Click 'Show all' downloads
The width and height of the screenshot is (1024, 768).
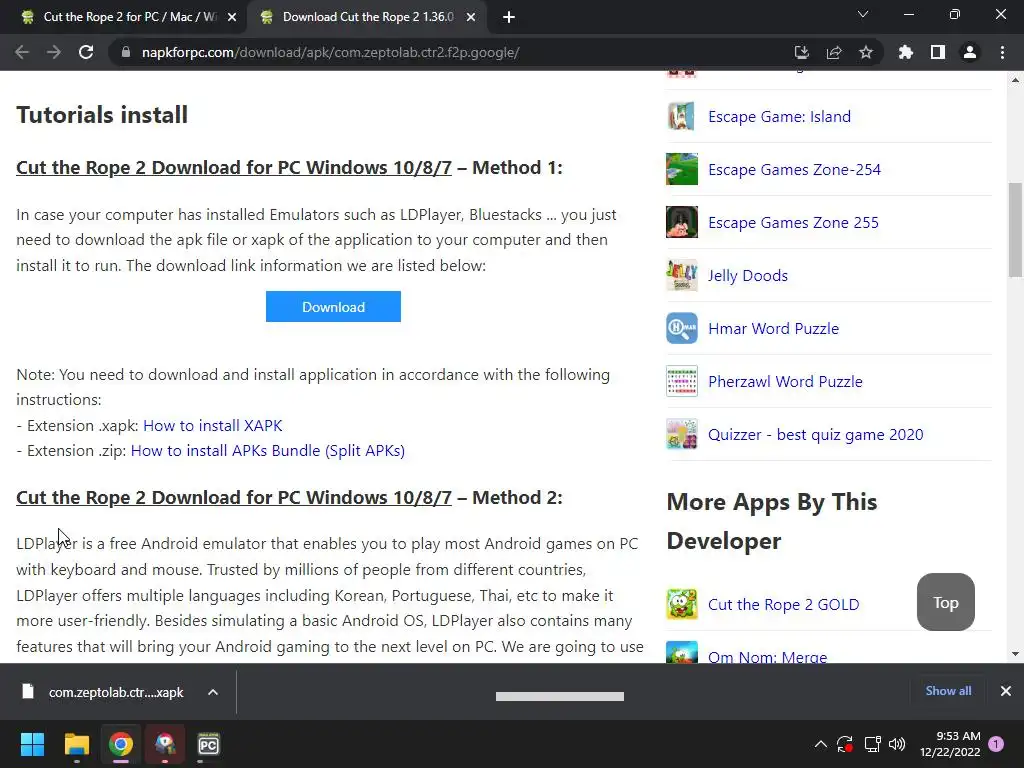coord(948,691)
